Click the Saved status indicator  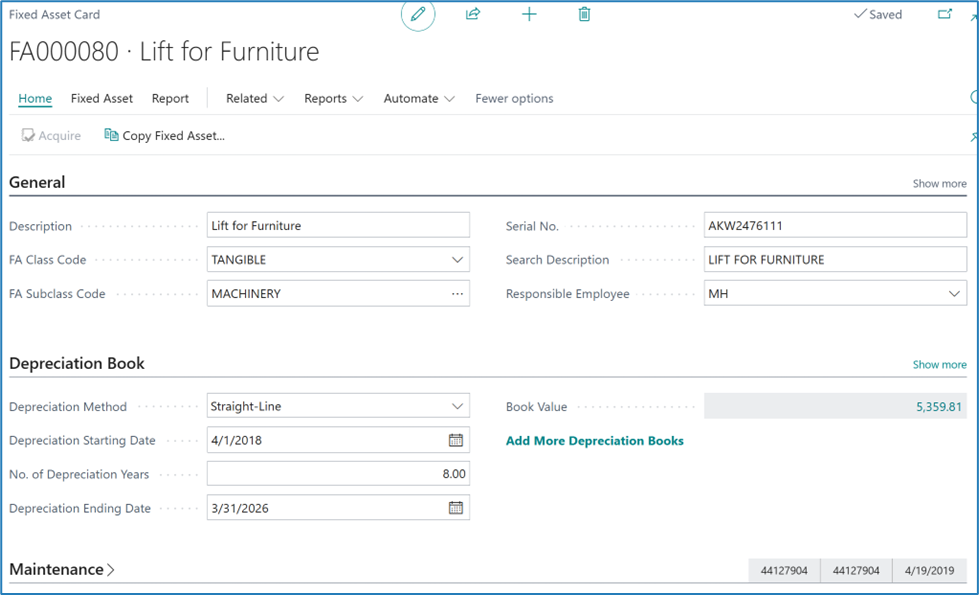click(x=878, y=14)
